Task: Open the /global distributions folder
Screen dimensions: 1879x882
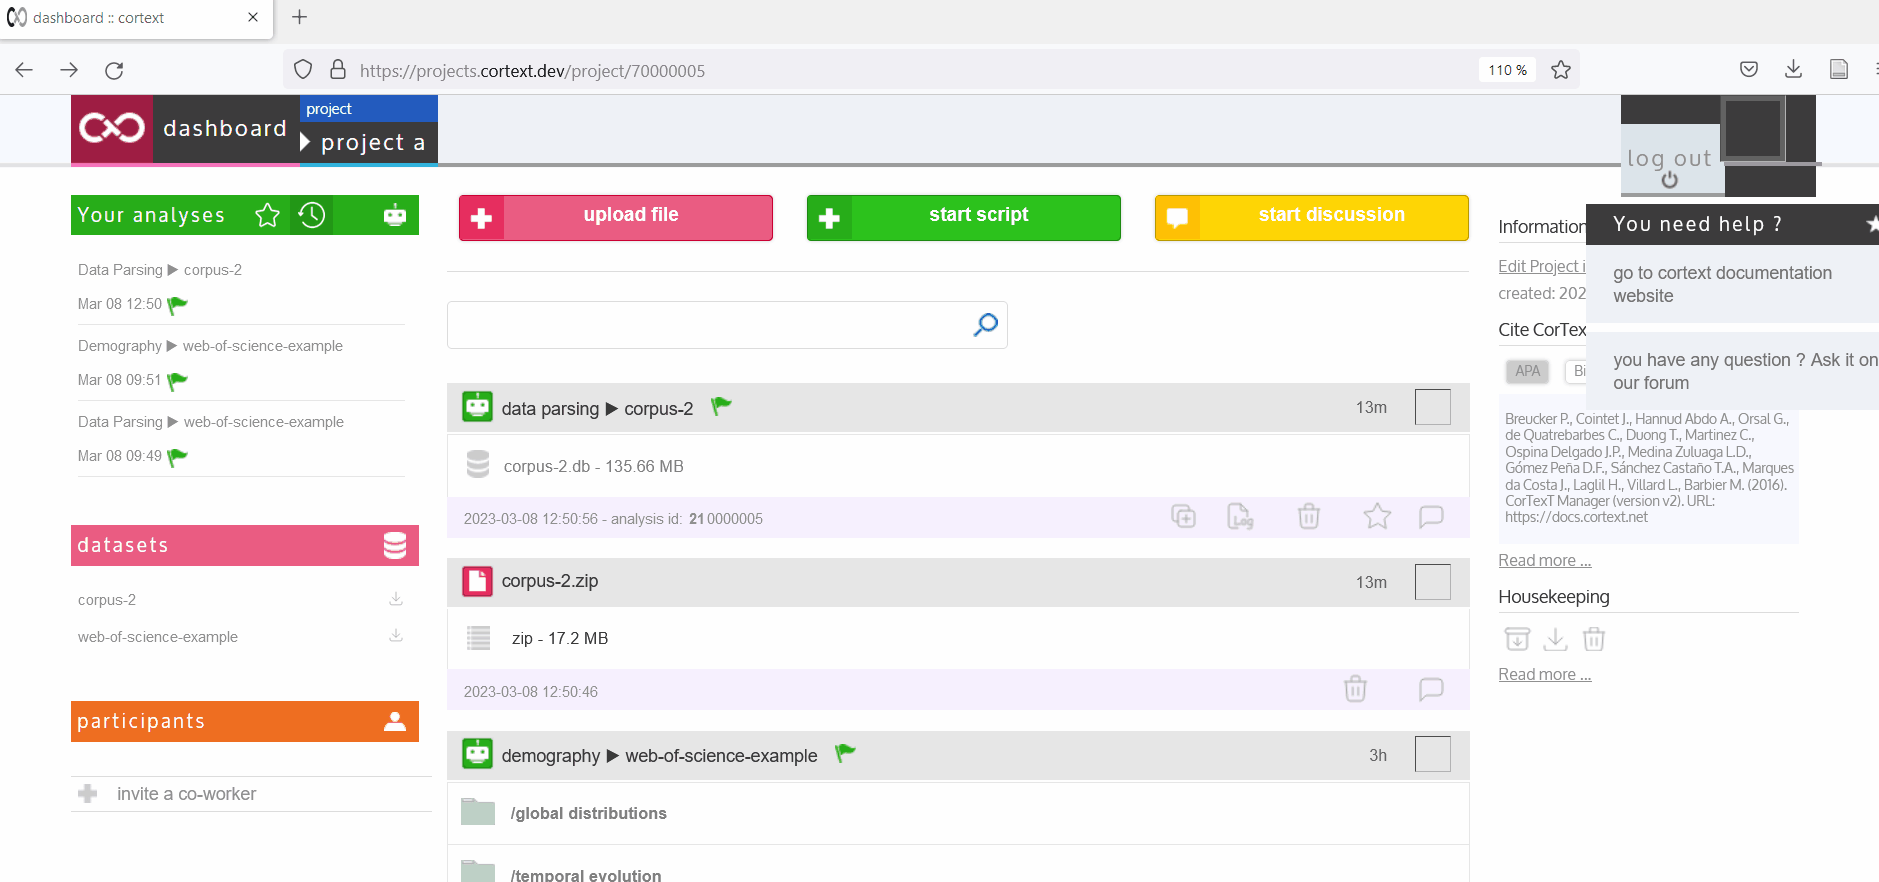Action: tap(588, 813)
